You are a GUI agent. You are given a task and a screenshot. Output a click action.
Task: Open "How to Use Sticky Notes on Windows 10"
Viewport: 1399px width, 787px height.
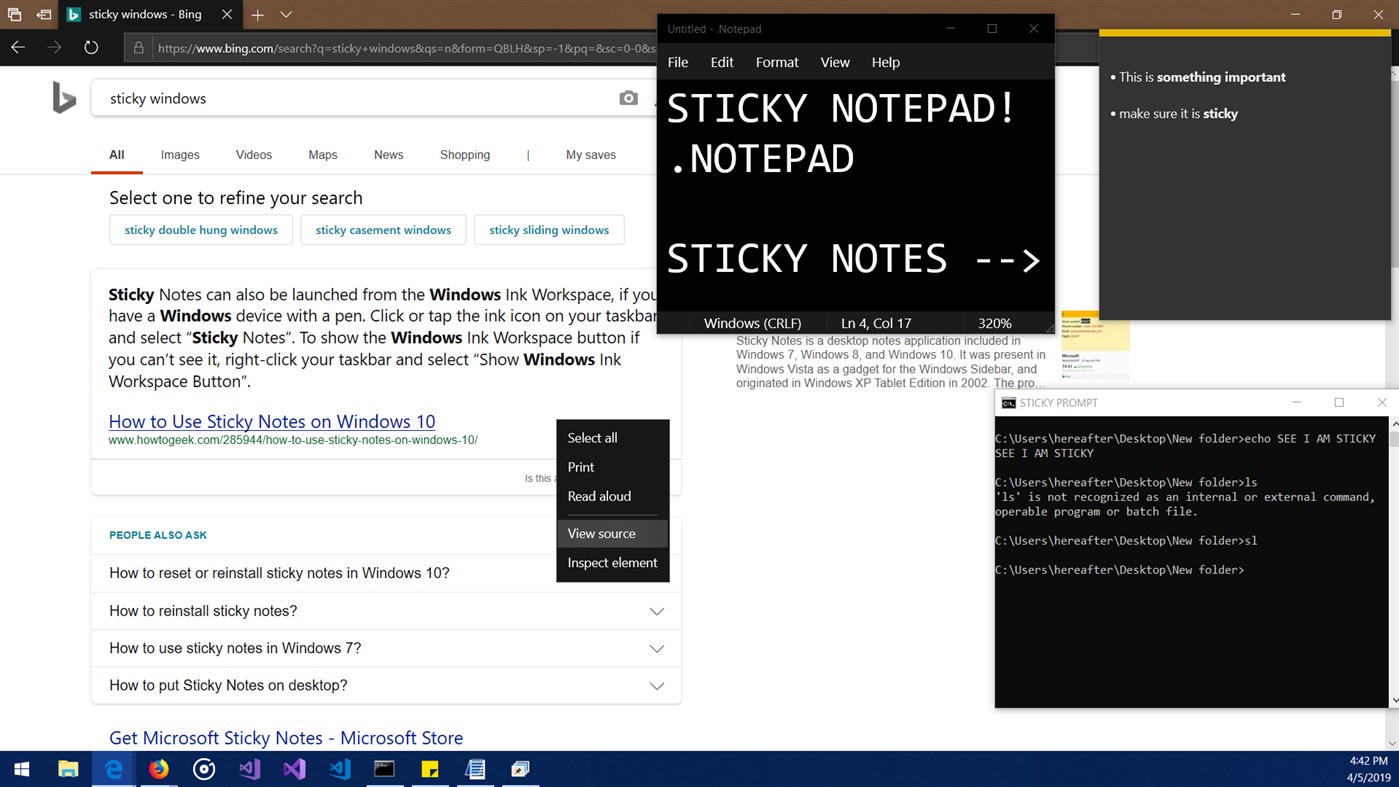[271, 421]
